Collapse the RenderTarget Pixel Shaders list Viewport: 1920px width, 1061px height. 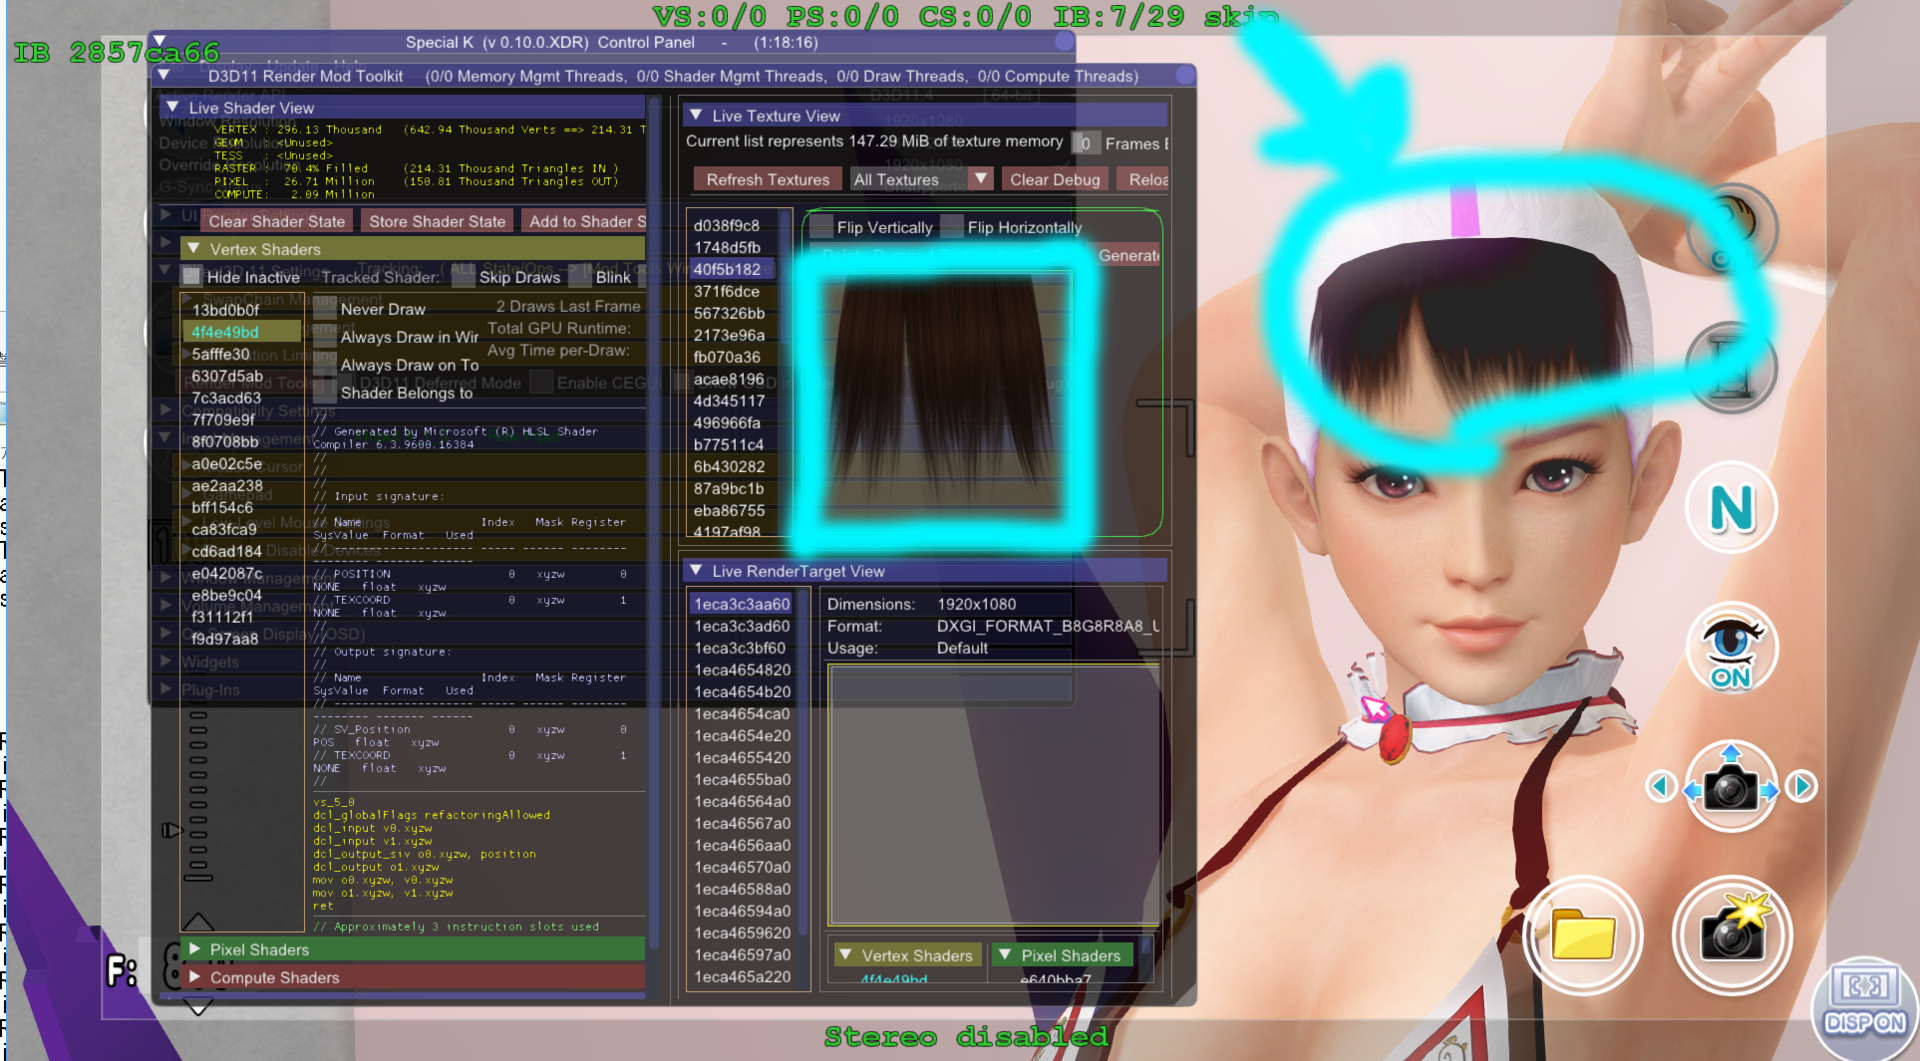coord(1005,955)
